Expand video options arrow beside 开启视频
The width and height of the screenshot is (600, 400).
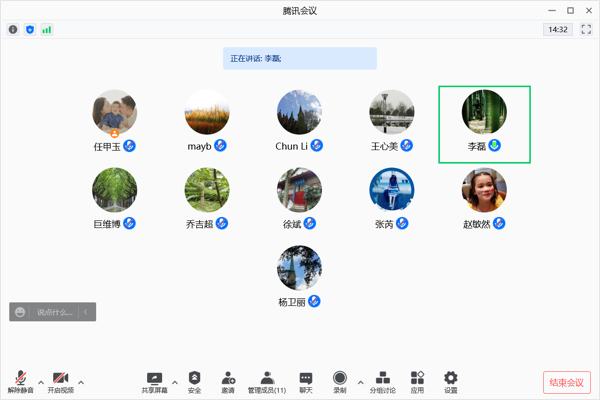point(81,382)
